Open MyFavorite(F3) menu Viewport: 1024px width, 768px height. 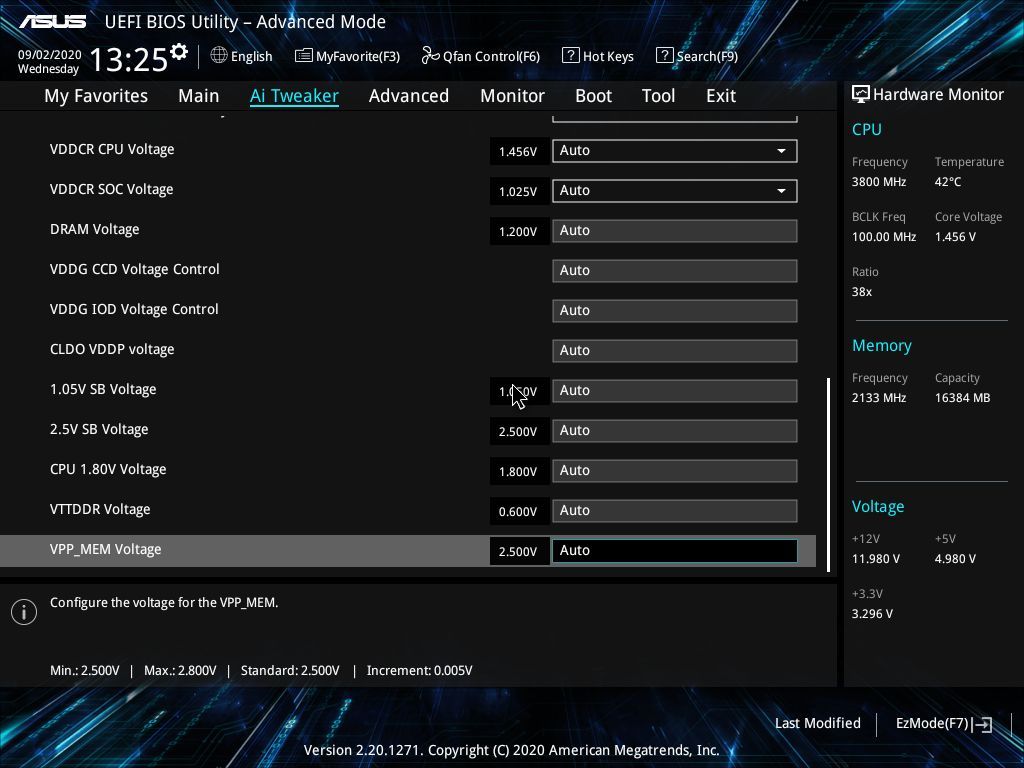pos(347,56)
